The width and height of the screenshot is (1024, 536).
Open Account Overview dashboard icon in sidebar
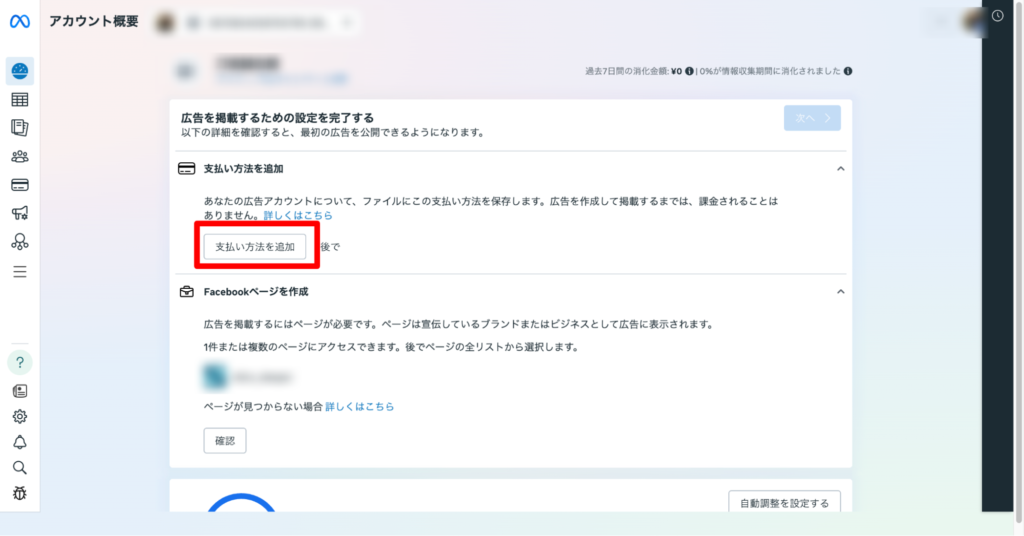(x=19, y=70)
